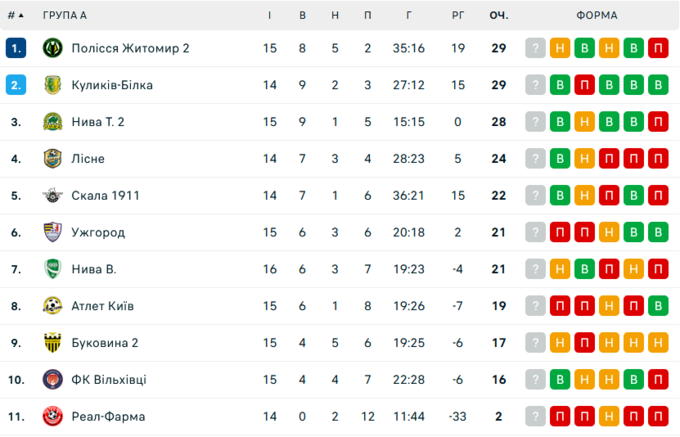Click the light-blue rank 2. badge
The image size is (680, 437).
pos(15,85)
